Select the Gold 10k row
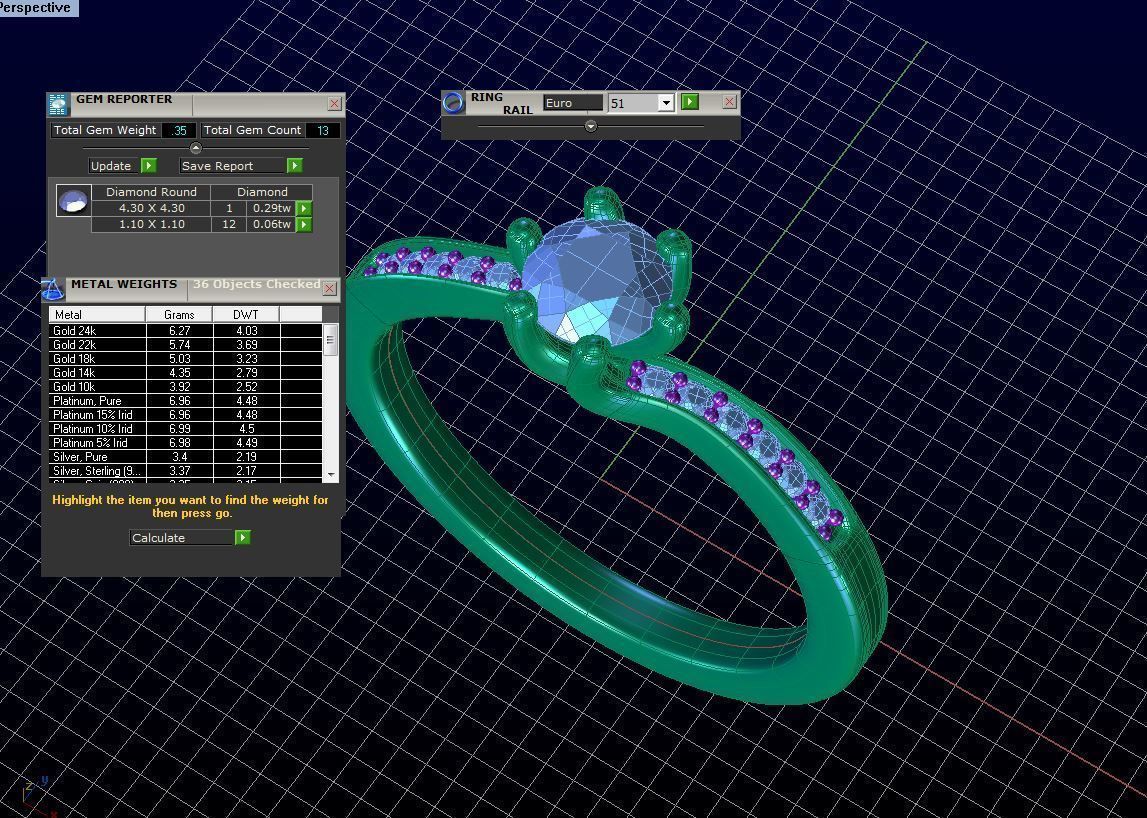1147x818 pixels. pyautogui.click(x=186, y=386)
